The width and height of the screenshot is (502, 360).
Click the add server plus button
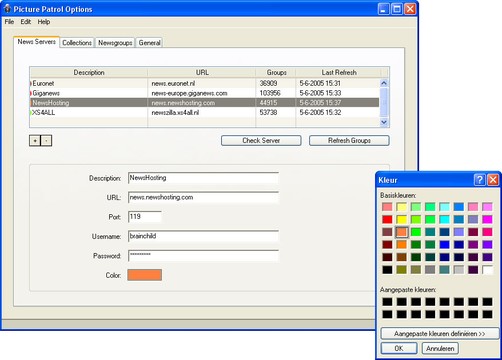35,141
